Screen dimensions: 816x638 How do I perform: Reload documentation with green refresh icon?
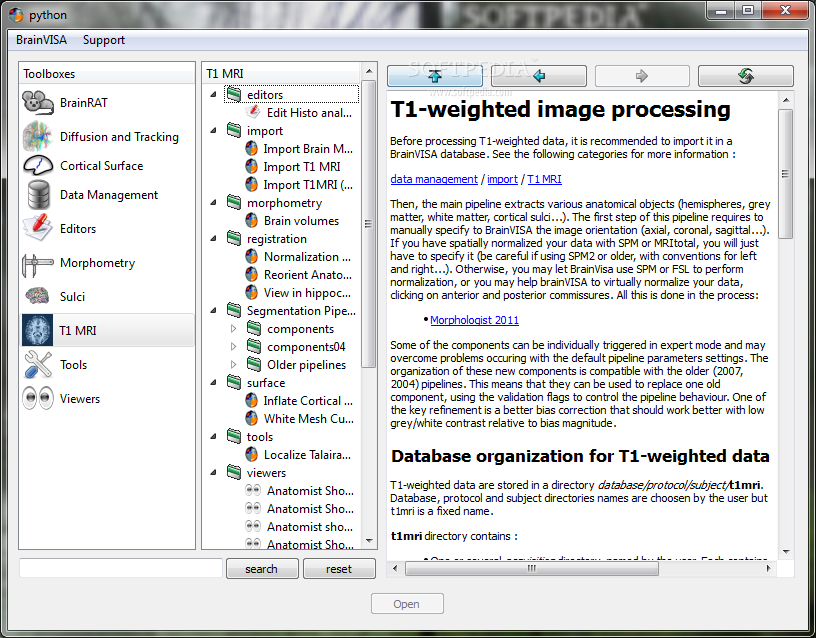[x=746, y=76]
